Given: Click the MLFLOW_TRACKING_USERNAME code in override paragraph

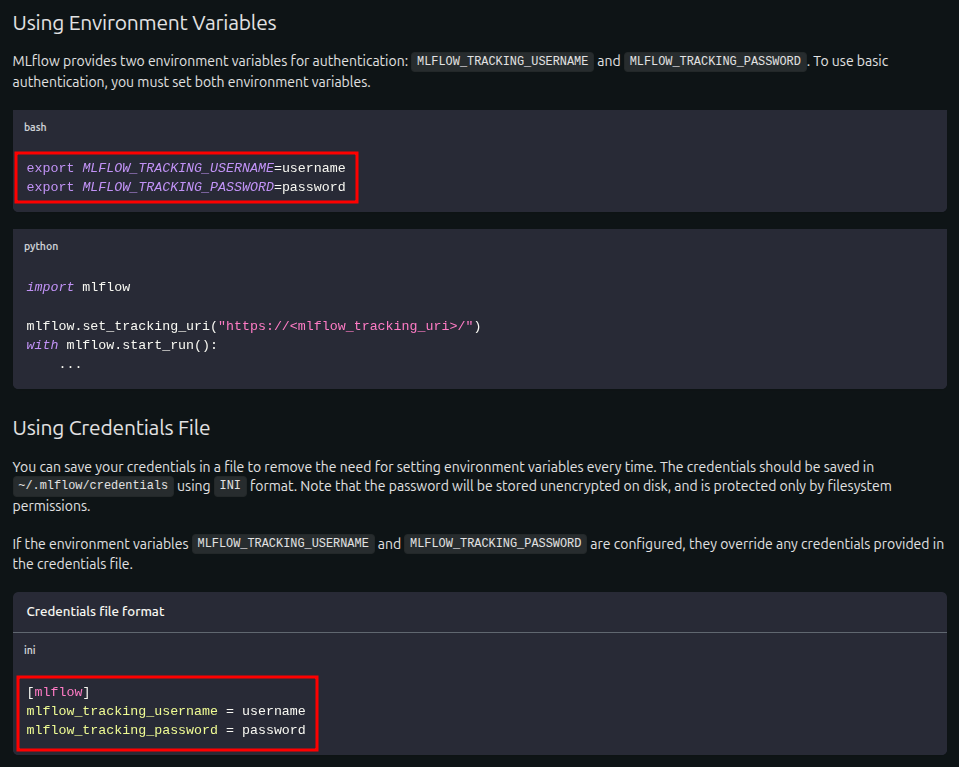Looking at the screenshot, I should pyautogui.click(x=283, y=544).
